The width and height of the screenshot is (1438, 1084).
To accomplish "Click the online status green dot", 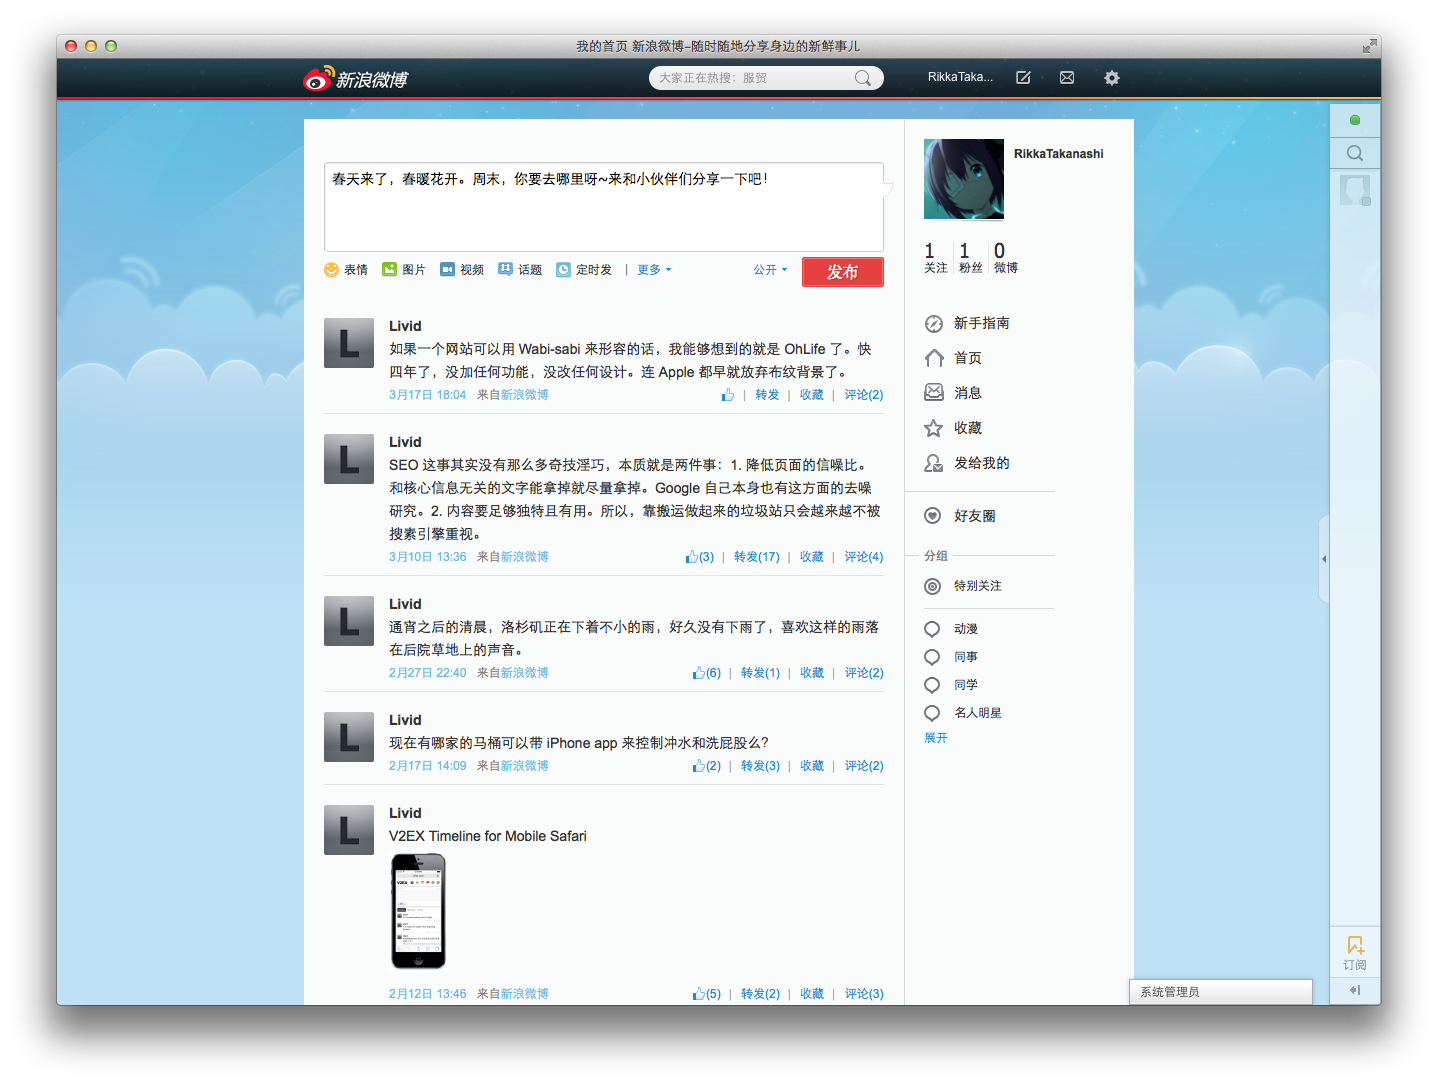I will [x=1355, y=120].
